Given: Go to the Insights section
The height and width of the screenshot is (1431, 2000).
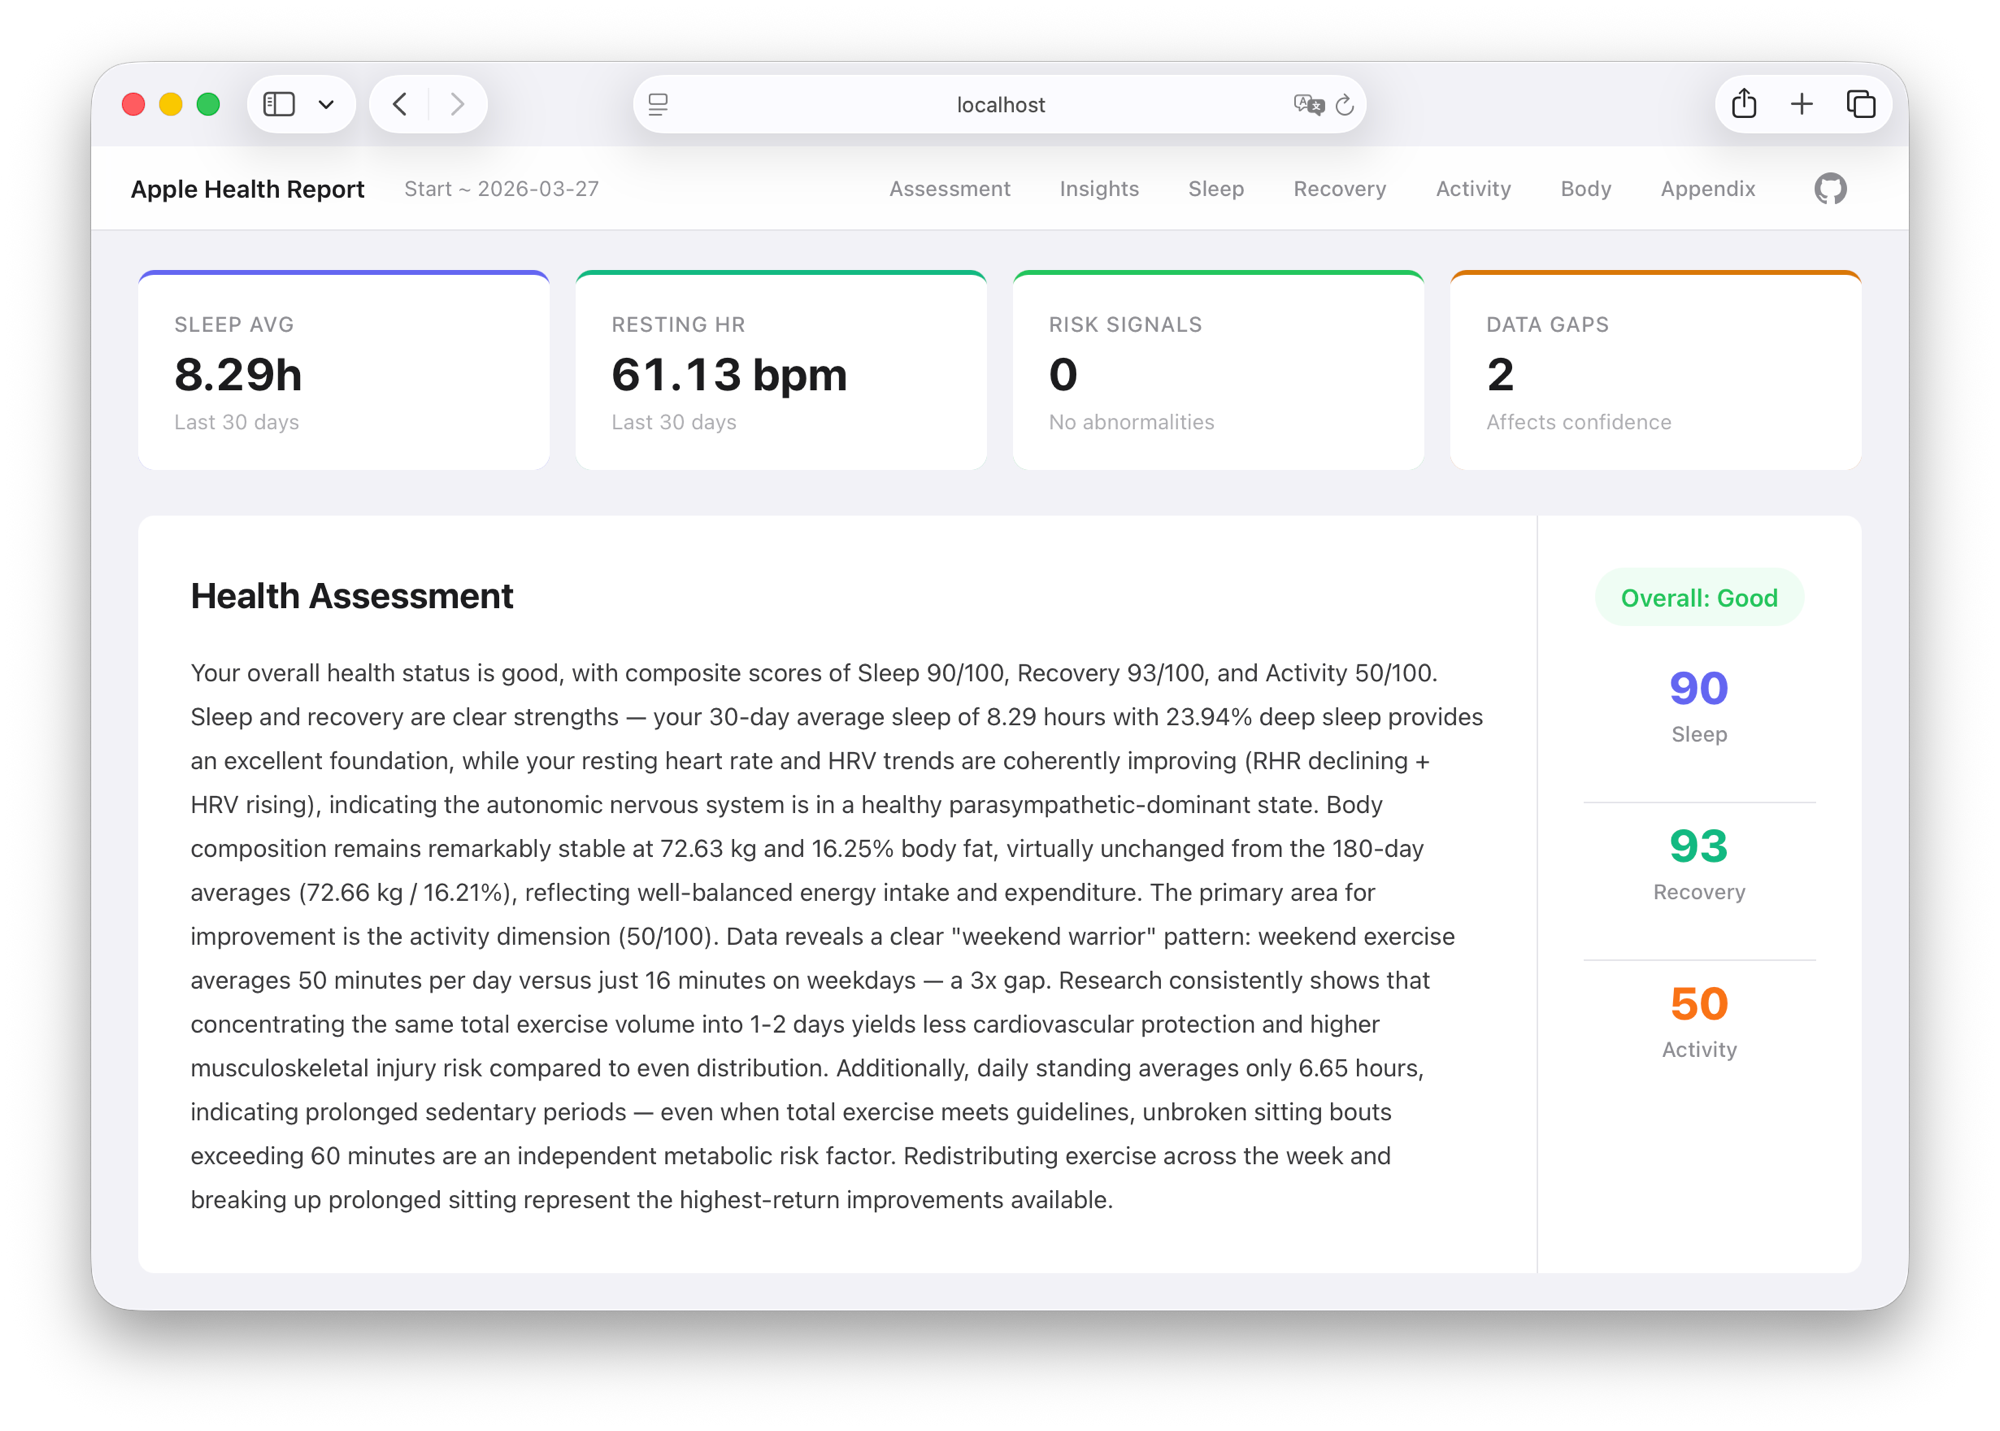Looking at the screenshot, I should 1099,188.
